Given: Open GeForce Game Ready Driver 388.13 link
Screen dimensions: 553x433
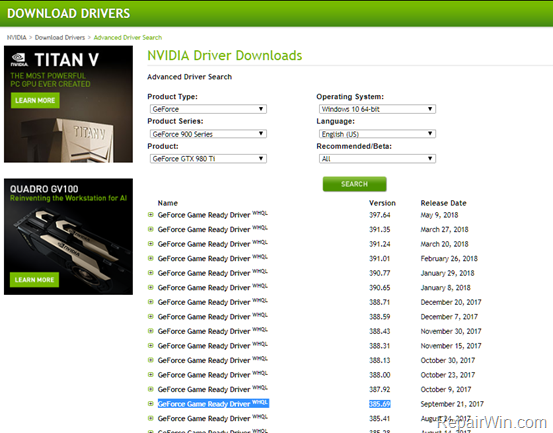Looking at the screenshot, I should point(212,360).
